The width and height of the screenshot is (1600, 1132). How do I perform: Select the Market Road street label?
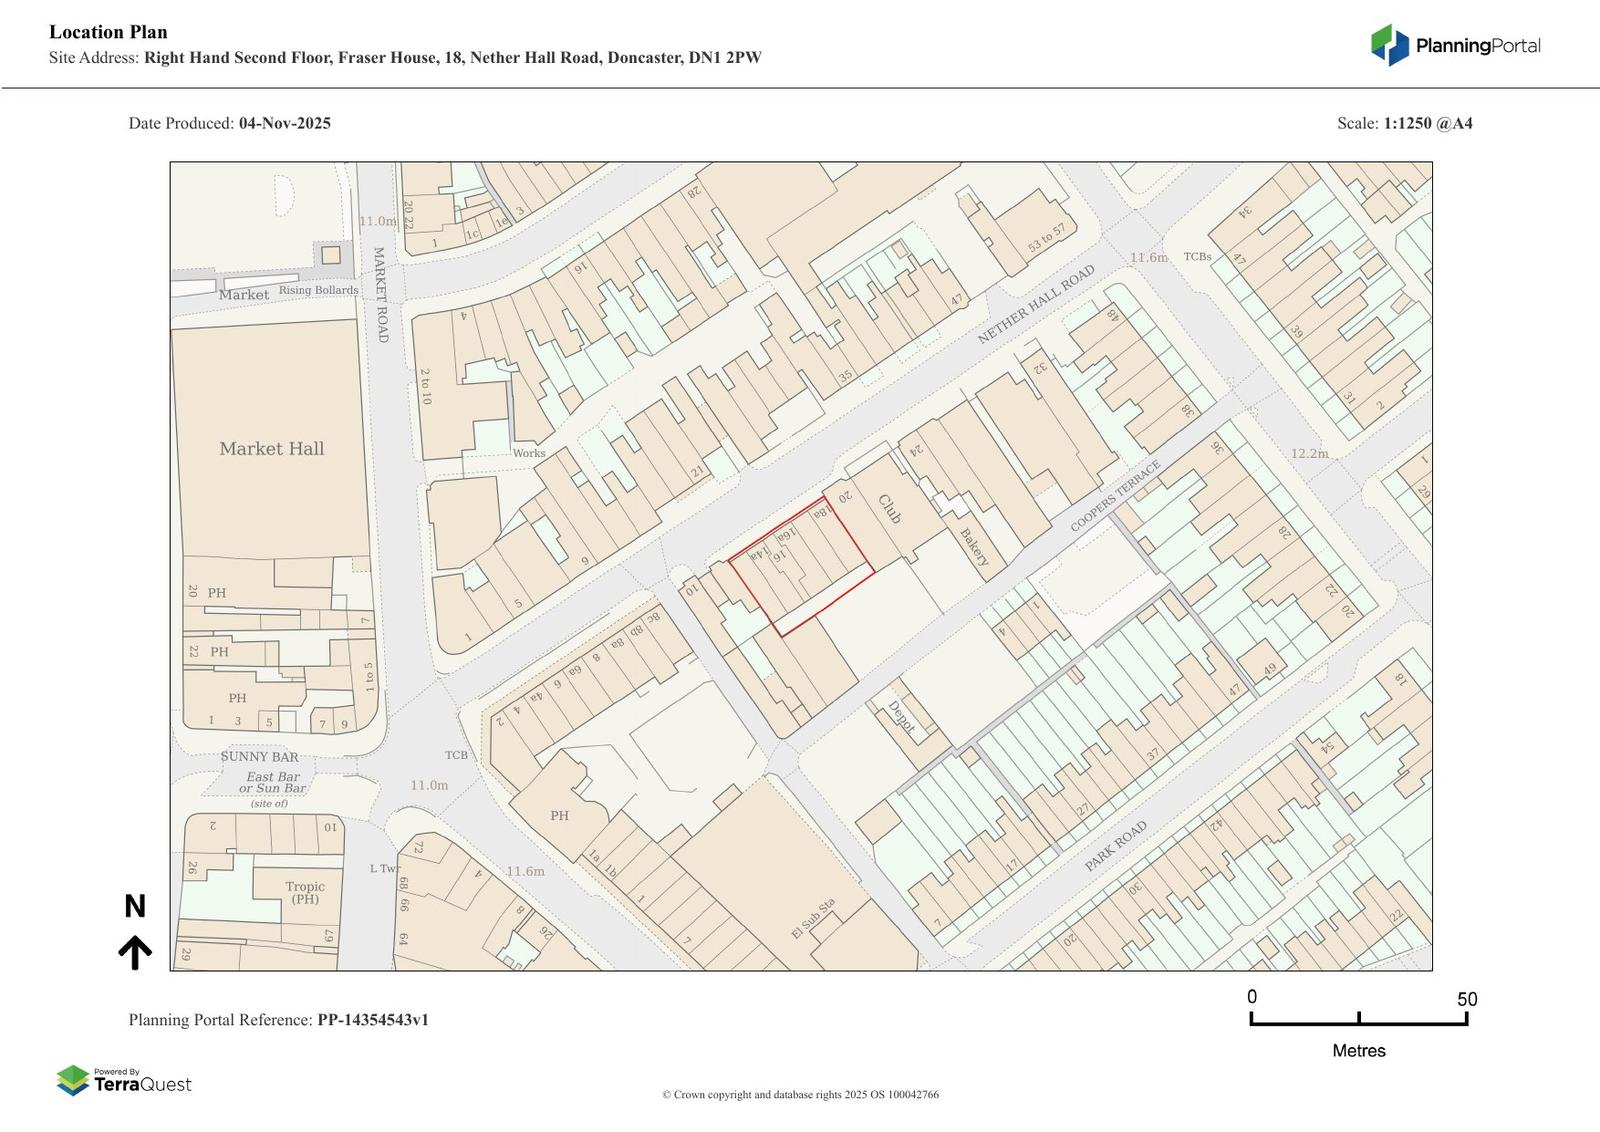click(x=380, y=295)
